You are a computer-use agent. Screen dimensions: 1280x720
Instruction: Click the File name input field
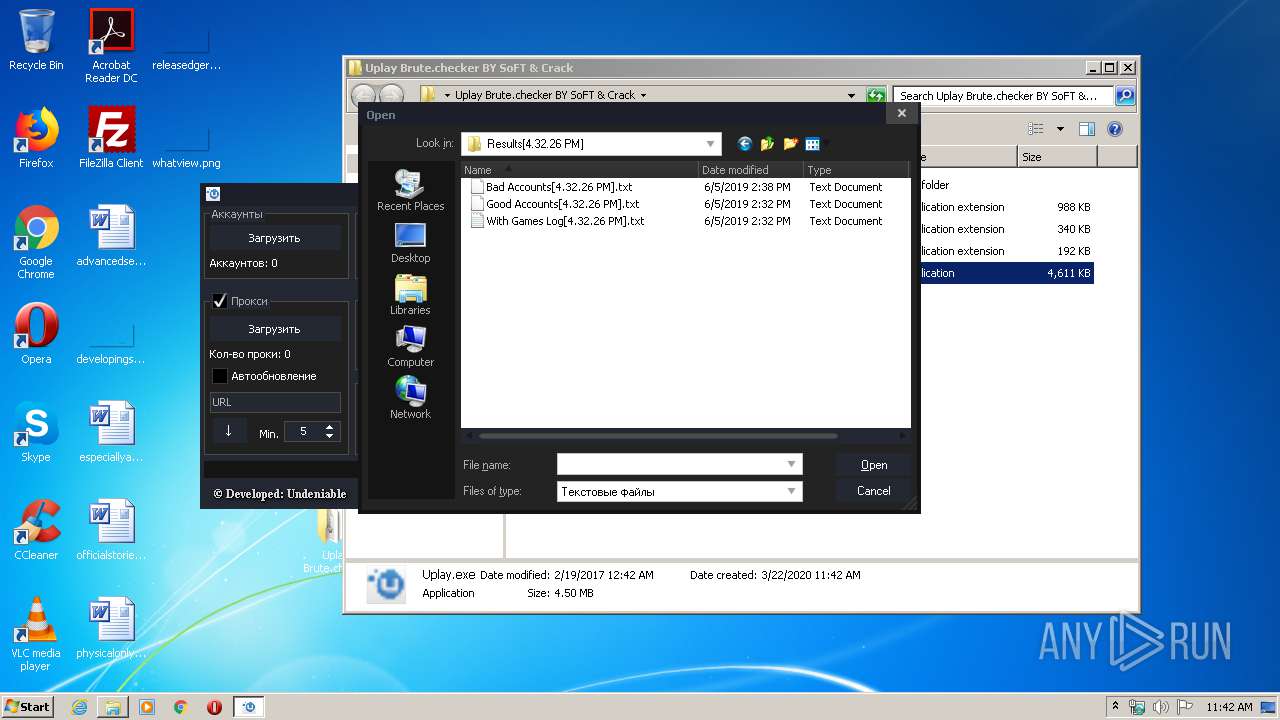pos(671,465)
